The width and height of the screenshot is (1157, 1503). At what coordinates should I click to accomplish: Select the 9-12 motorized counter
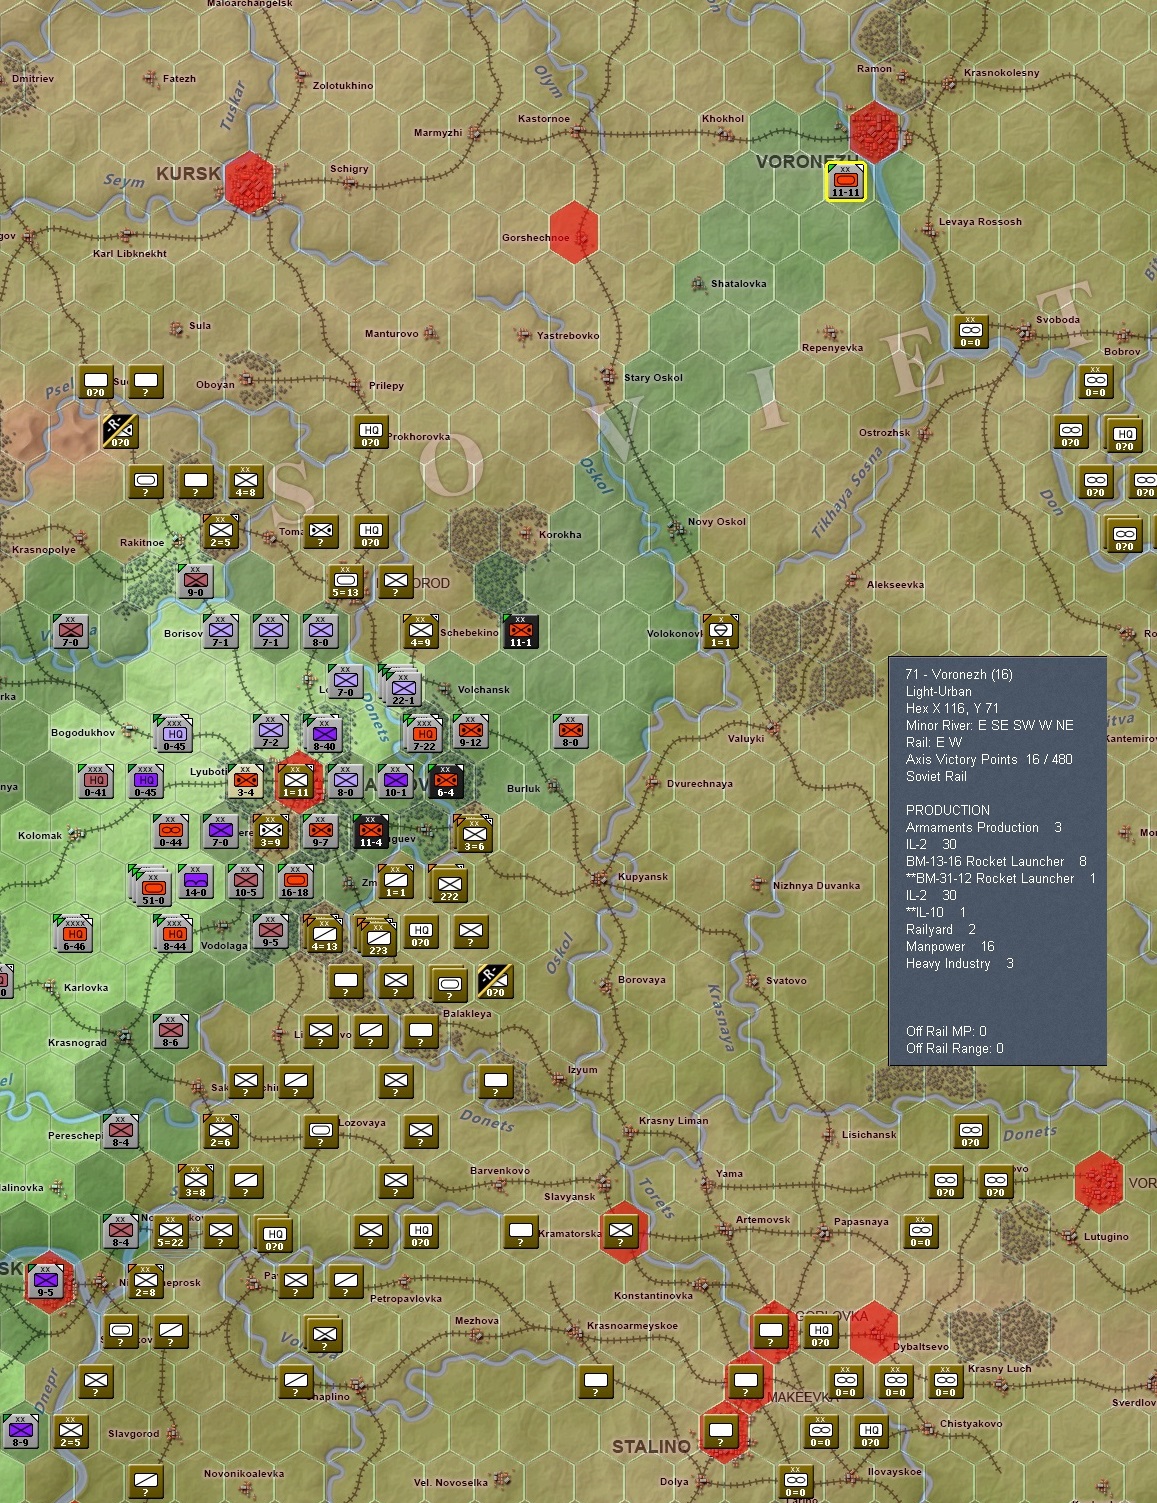(470, 731)
